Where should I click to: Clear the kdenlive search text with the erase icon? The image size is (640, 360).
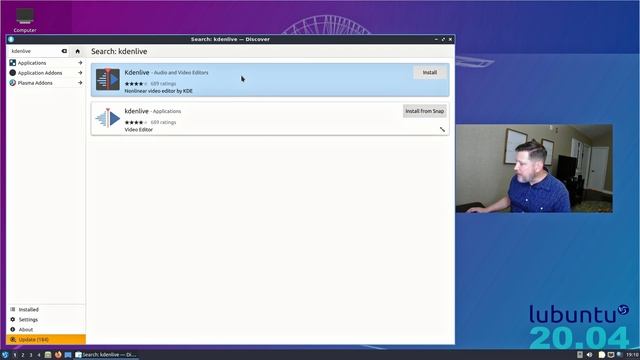(64, 51)
